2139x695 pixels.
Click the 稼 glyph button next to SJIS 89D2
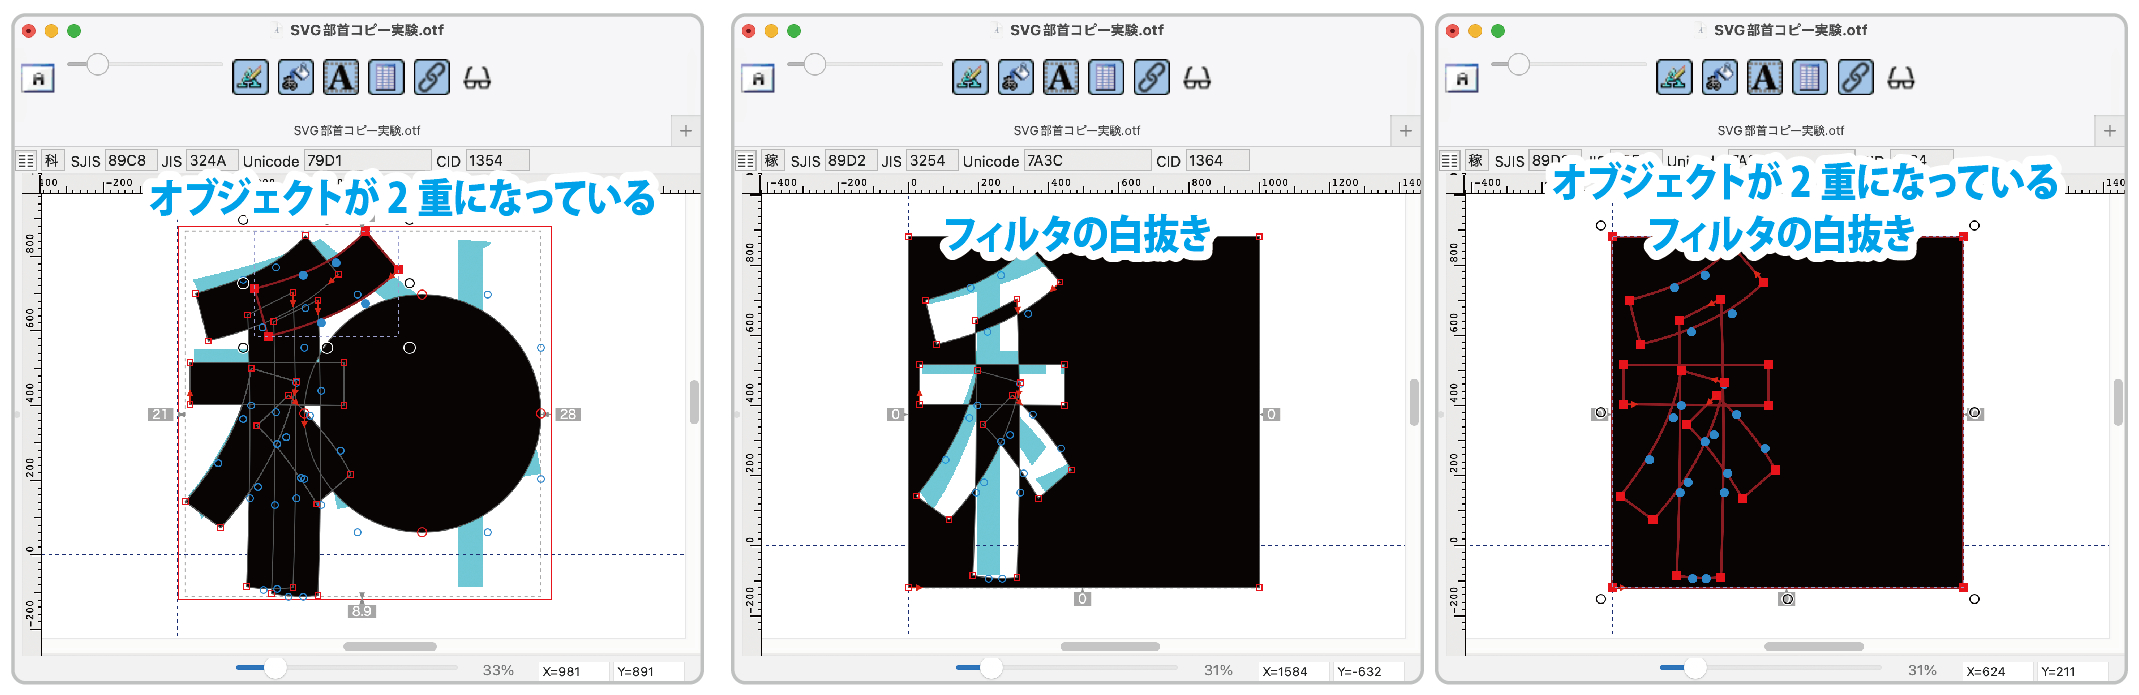[771, 161]
